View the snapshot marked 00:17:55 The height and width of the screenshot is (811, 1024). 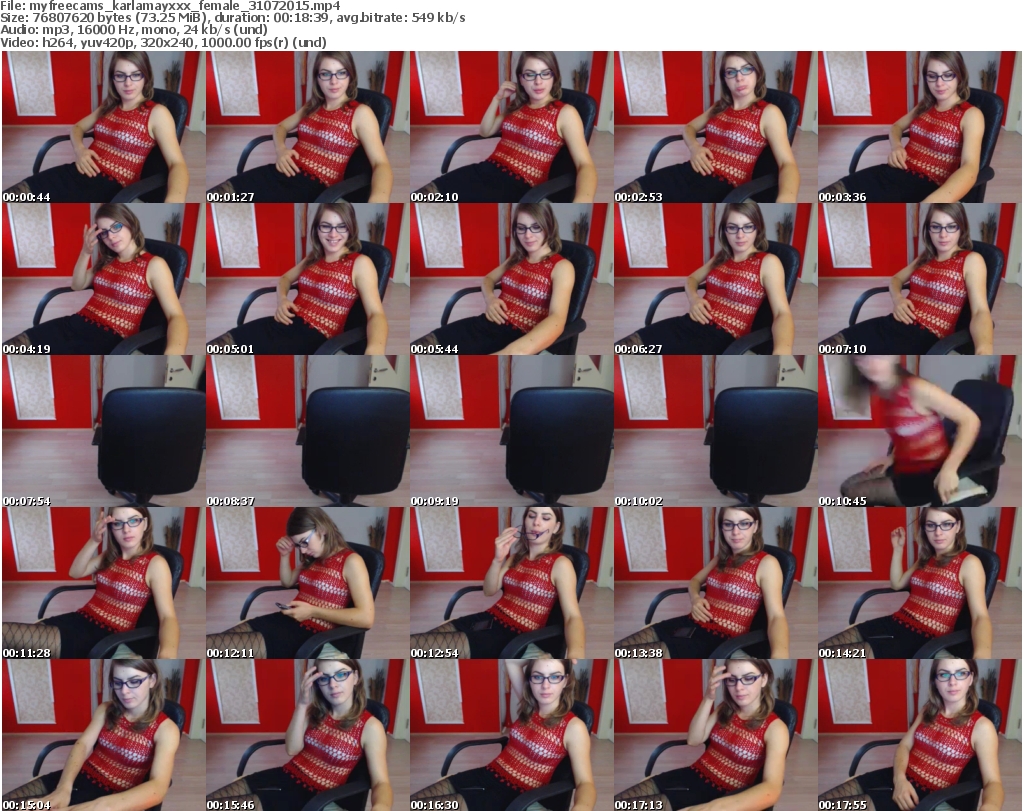click(920, 735)
